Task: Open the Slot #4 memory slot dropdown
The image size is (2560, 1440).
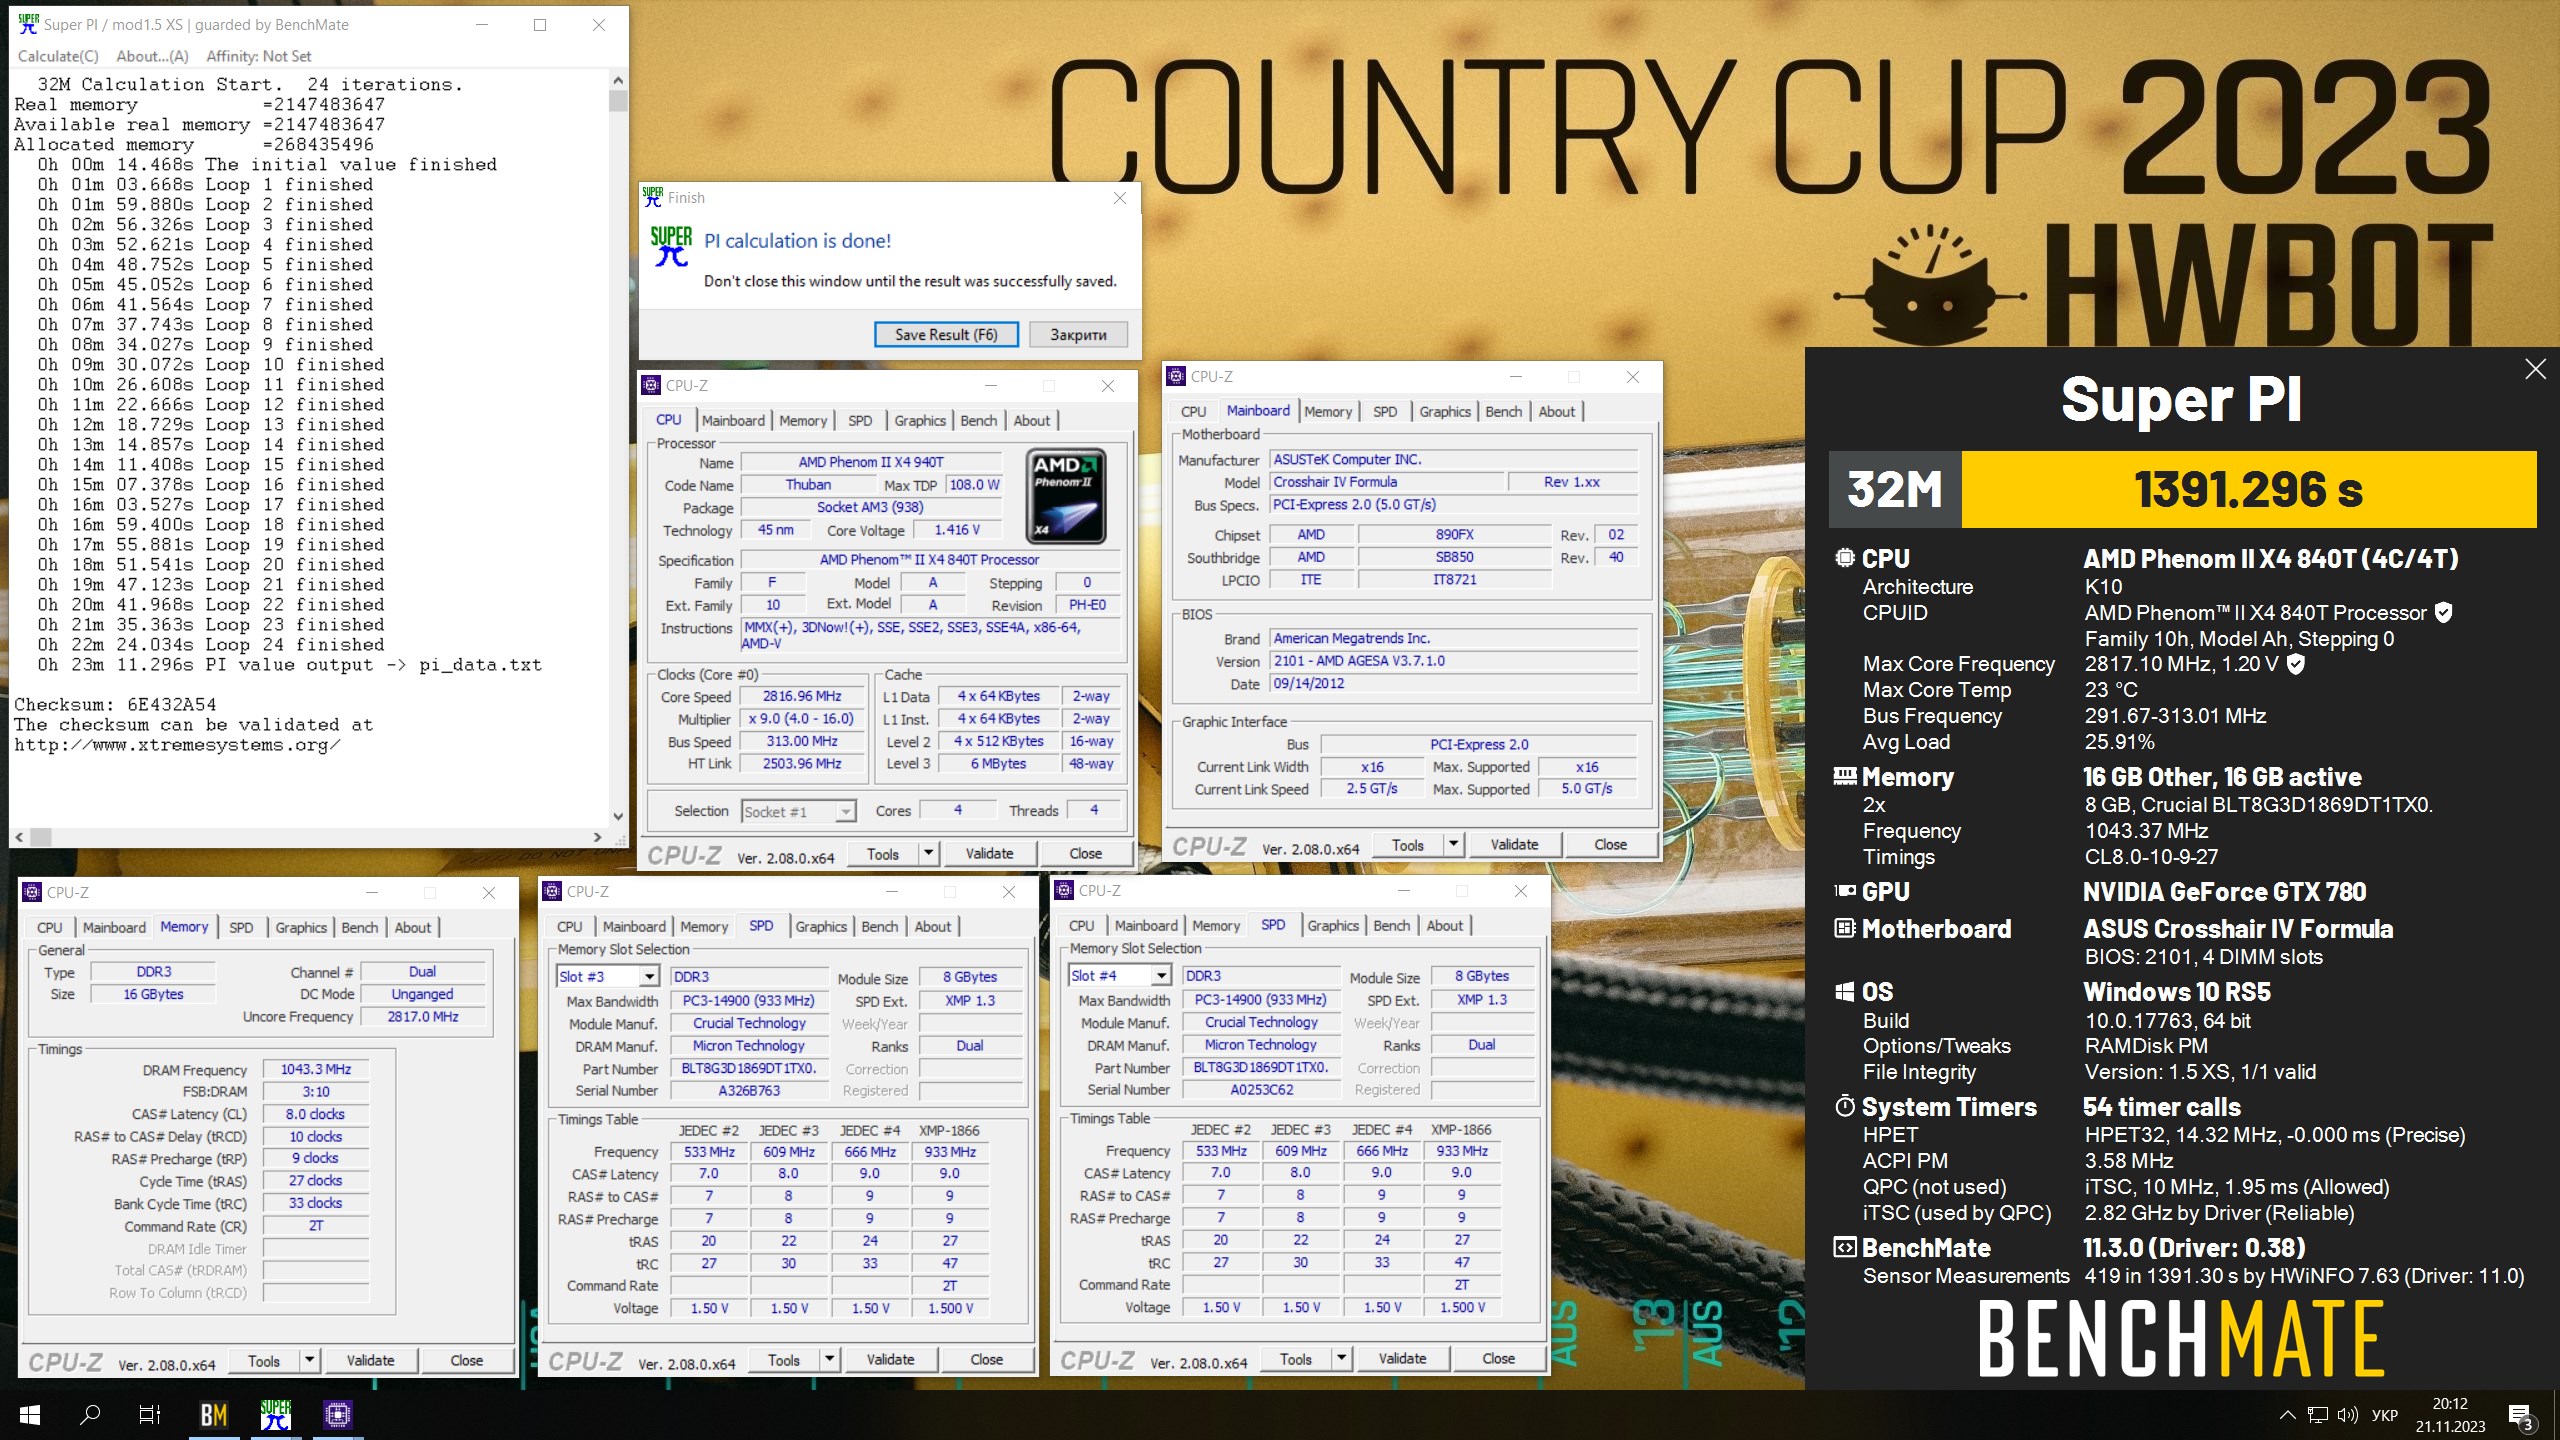Action: [x=1161, y=976]
